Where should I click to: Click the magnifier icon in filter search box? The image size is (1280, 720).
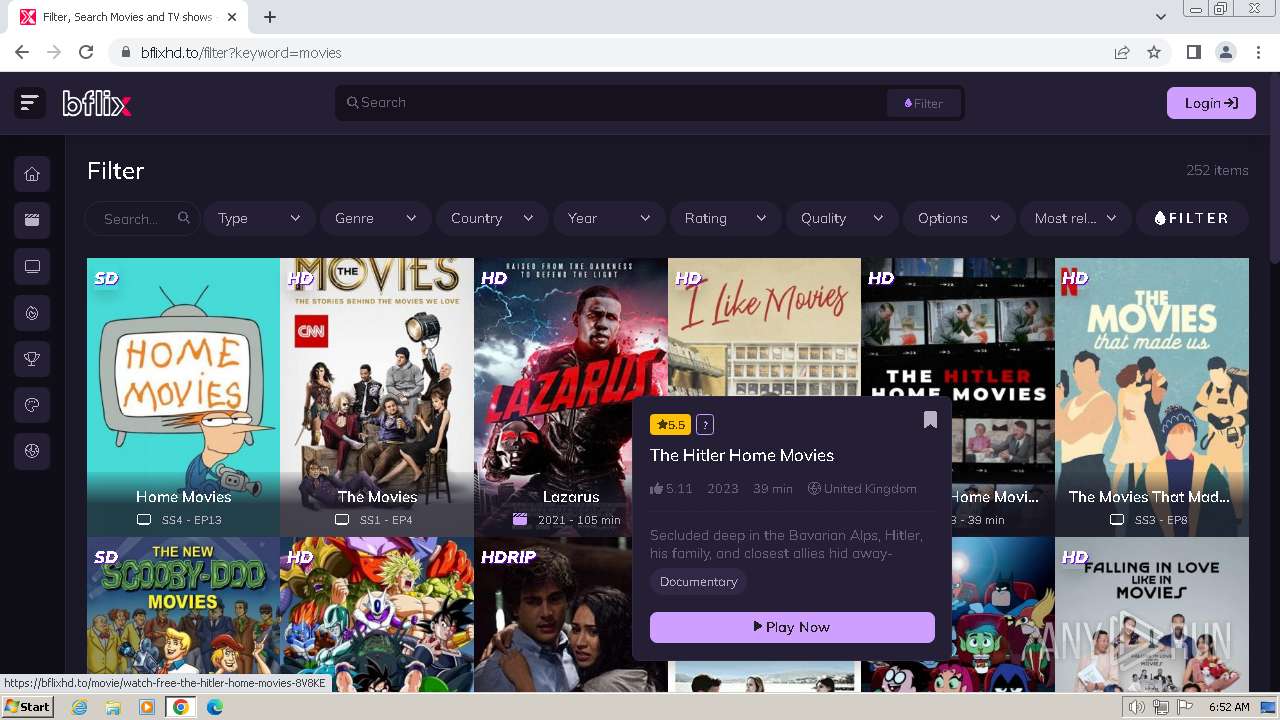tap(184, 218)
